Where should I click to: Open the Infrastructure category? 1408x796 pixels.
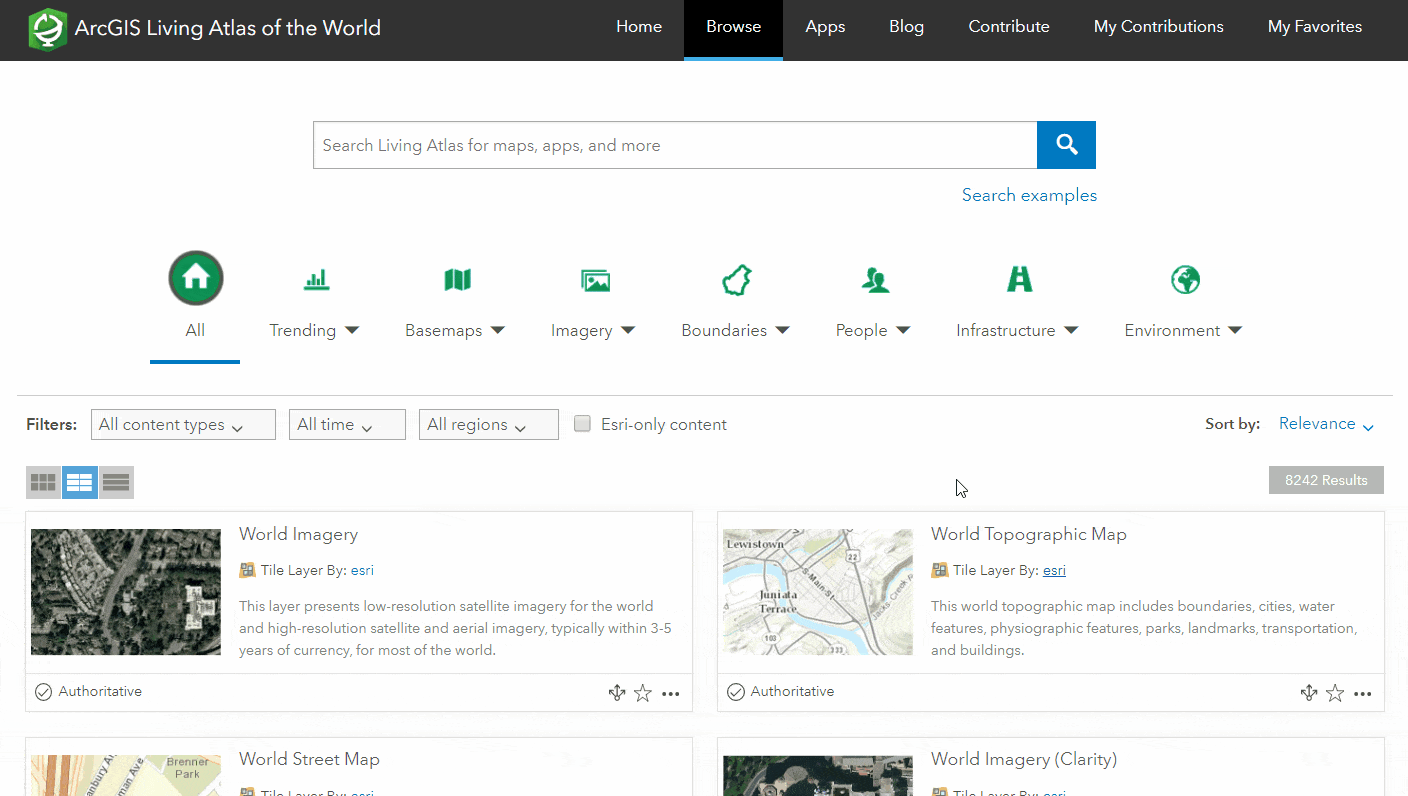point(1019,279)
